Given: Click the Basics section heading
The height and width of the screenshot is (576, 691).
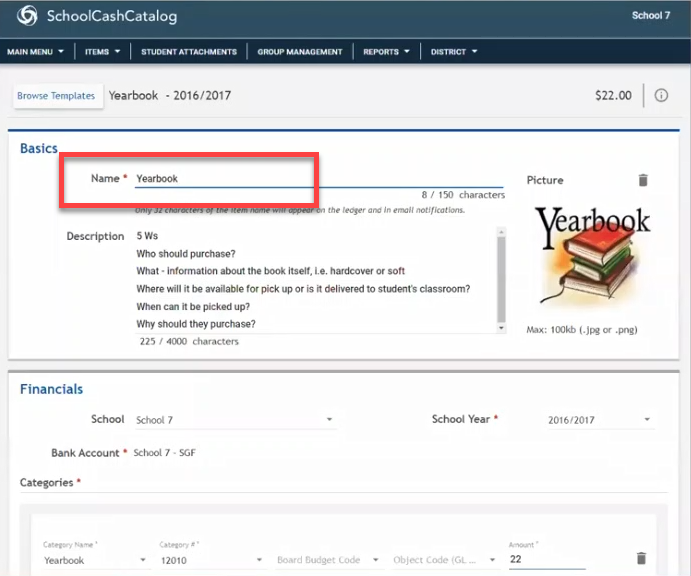Looking at the screenshot, I should [x=39, y=149].
